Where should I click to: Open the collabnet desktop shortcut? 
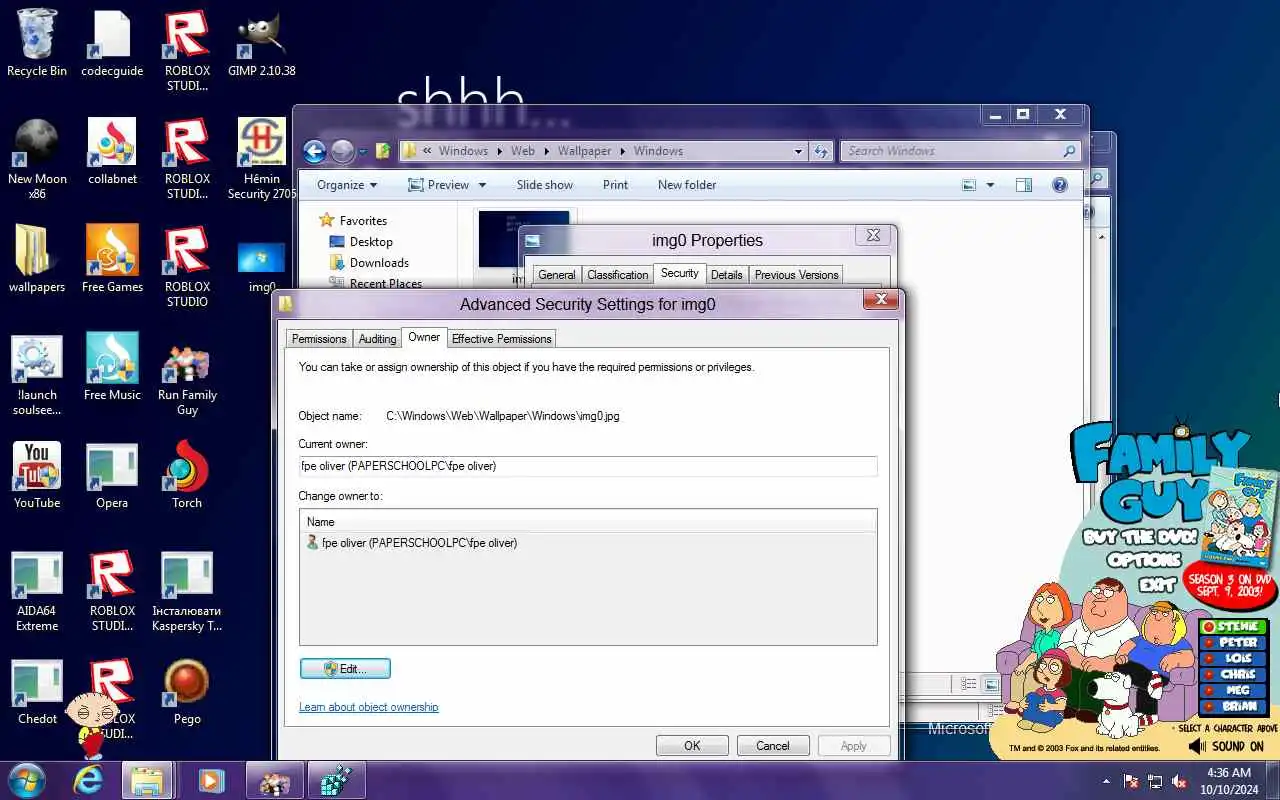pos(112,151)
